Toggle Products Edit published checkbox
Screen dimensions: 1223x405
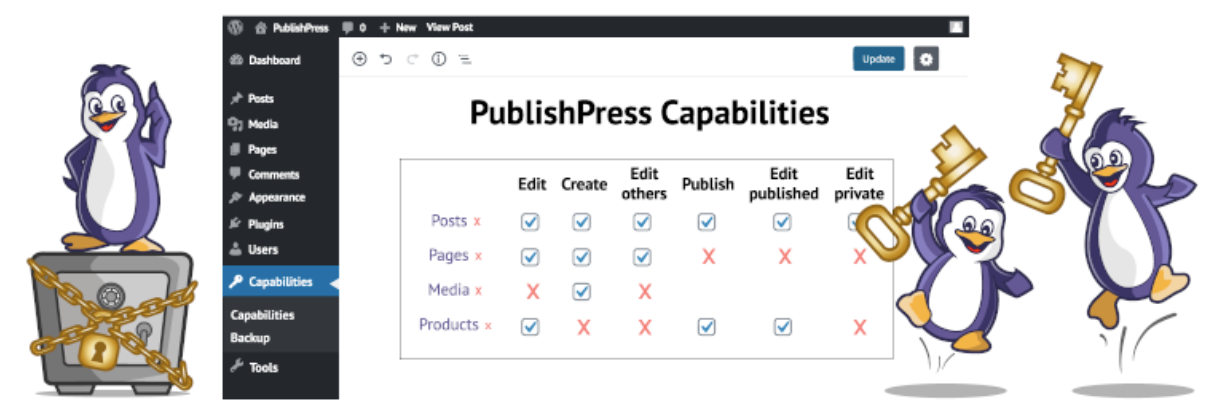[x=783, y=326]
